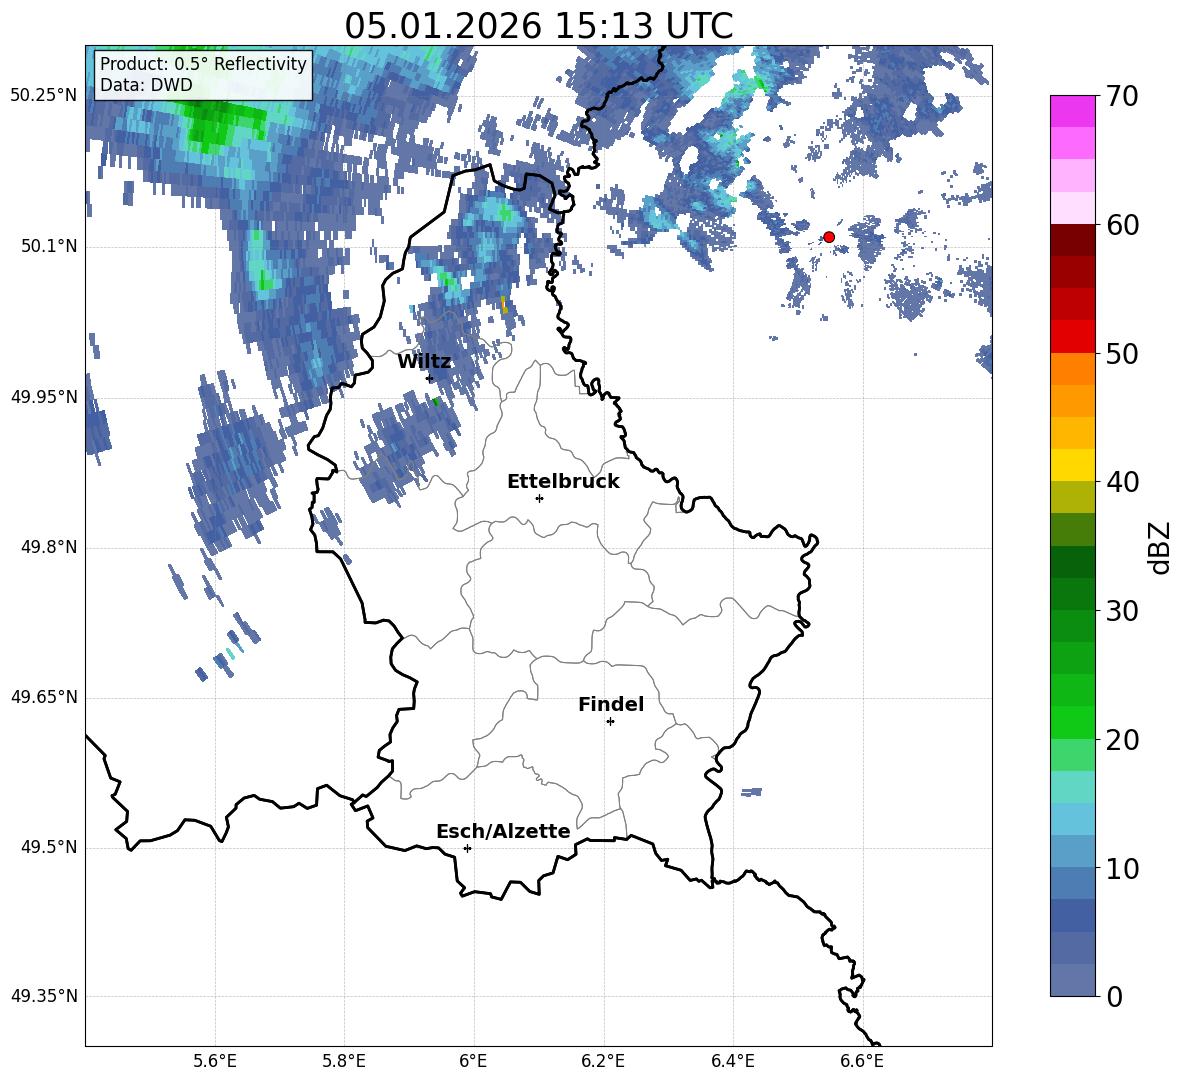Click the 49.95°N latitude label

point(44,397)
